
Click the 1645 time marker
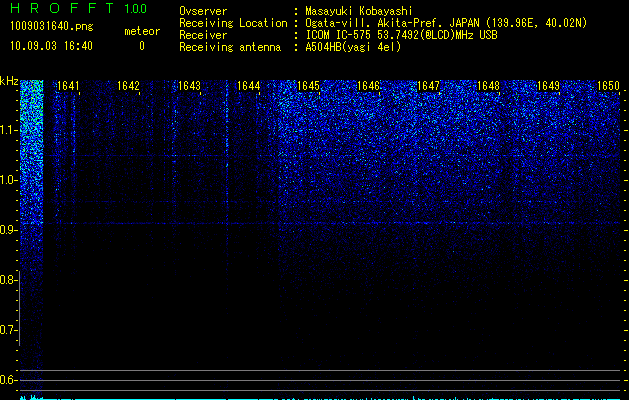click(x=308, y=85)
